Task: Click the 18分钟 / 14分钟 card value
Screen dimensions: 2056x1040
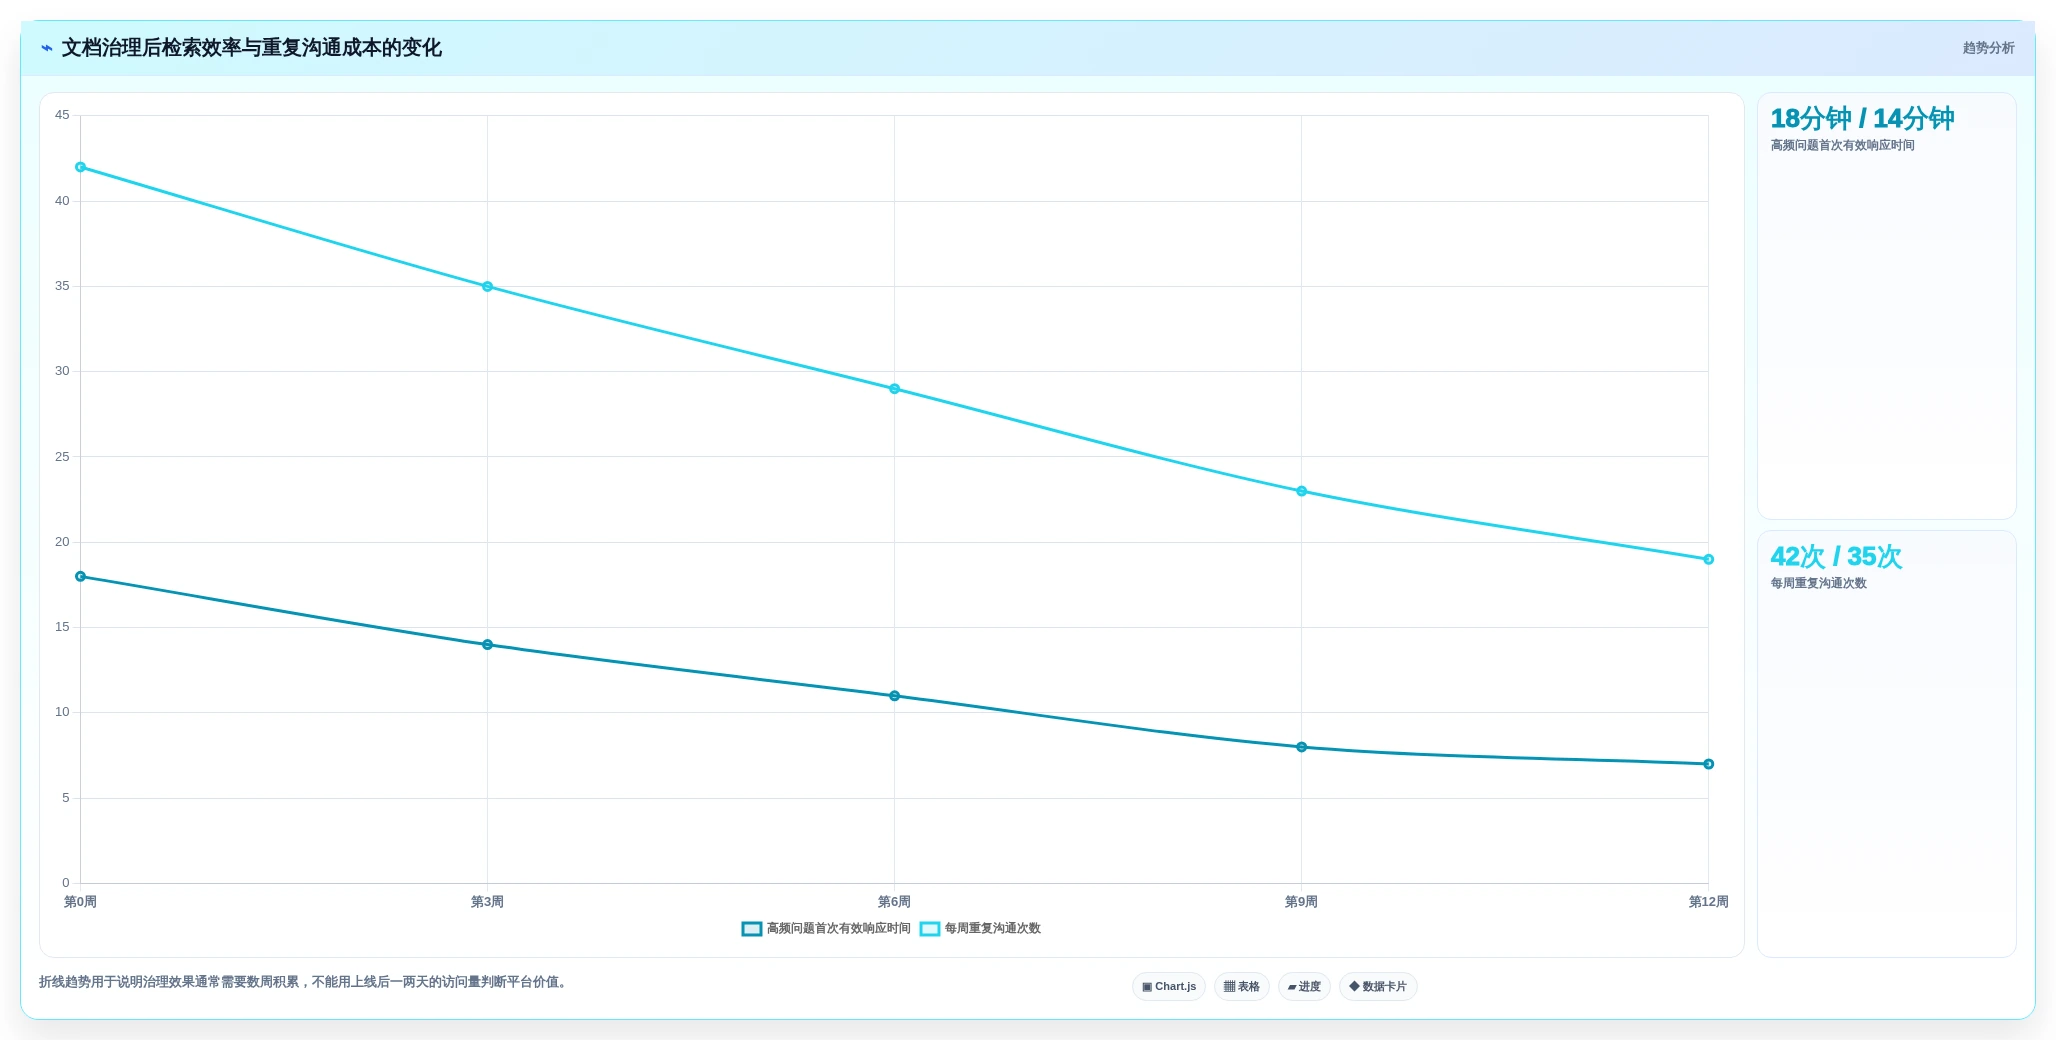Action: pyautogui.click(x=1862, y=119)
